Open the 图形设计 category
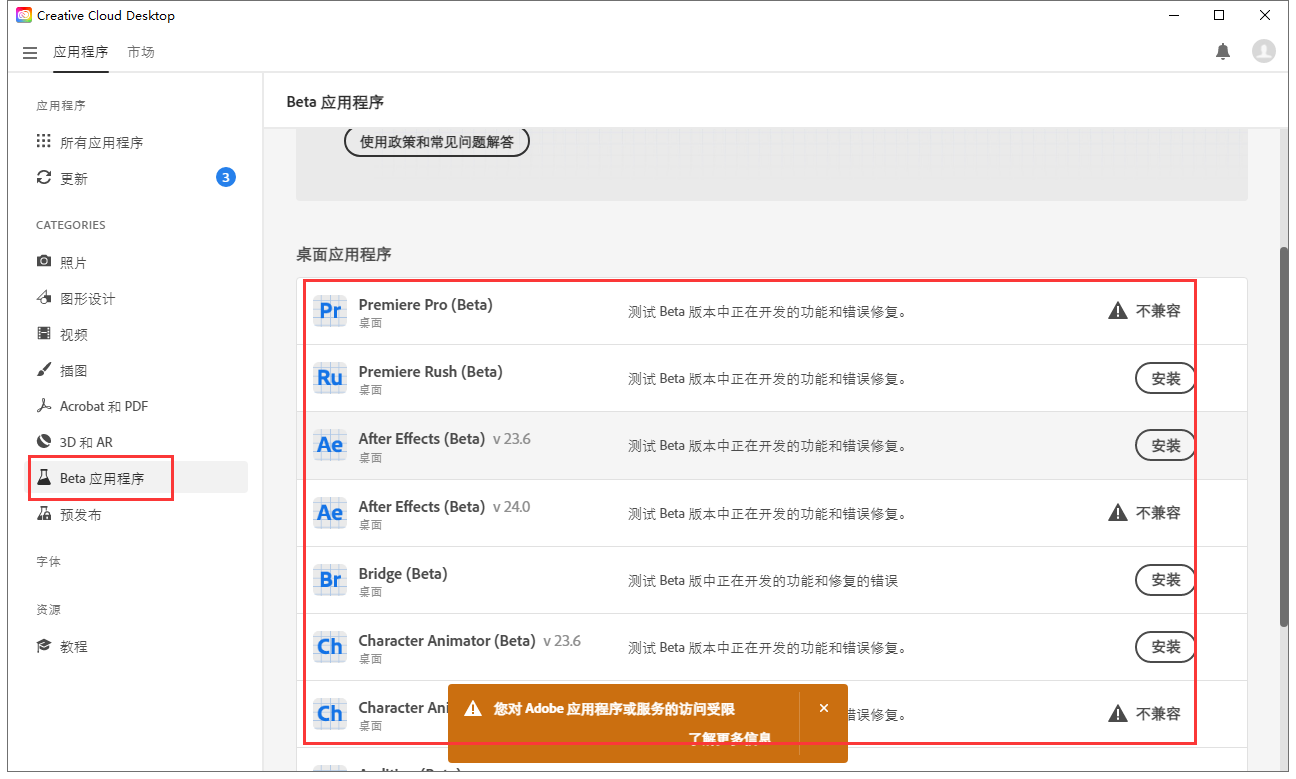The width and height of the screenshot is (1296, 779). (x=88, y=298)
